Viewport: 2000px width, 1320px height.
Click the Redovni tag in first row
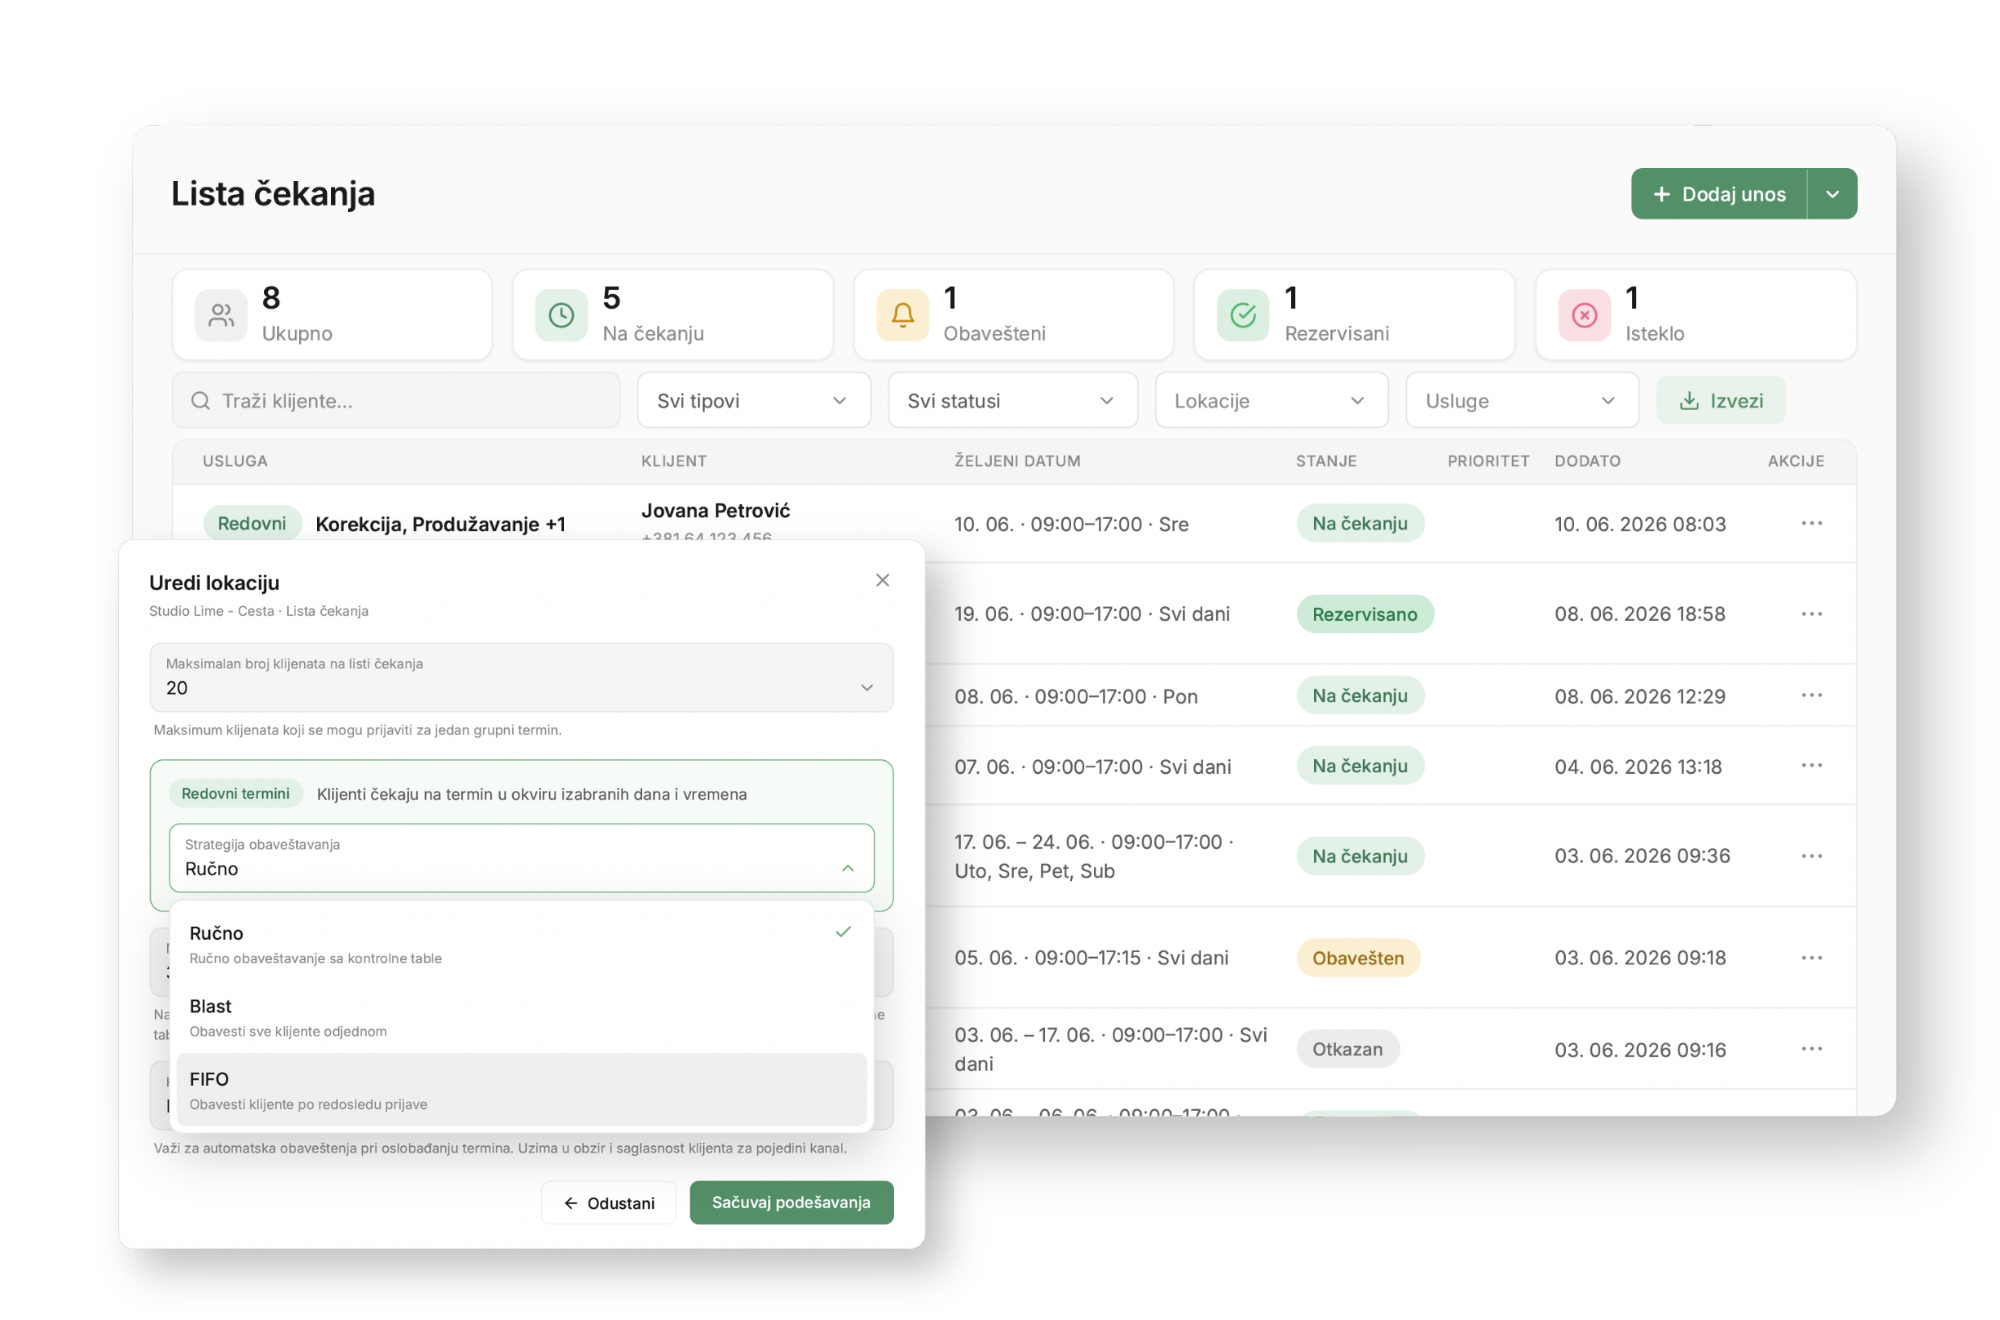tap(251, 523)
